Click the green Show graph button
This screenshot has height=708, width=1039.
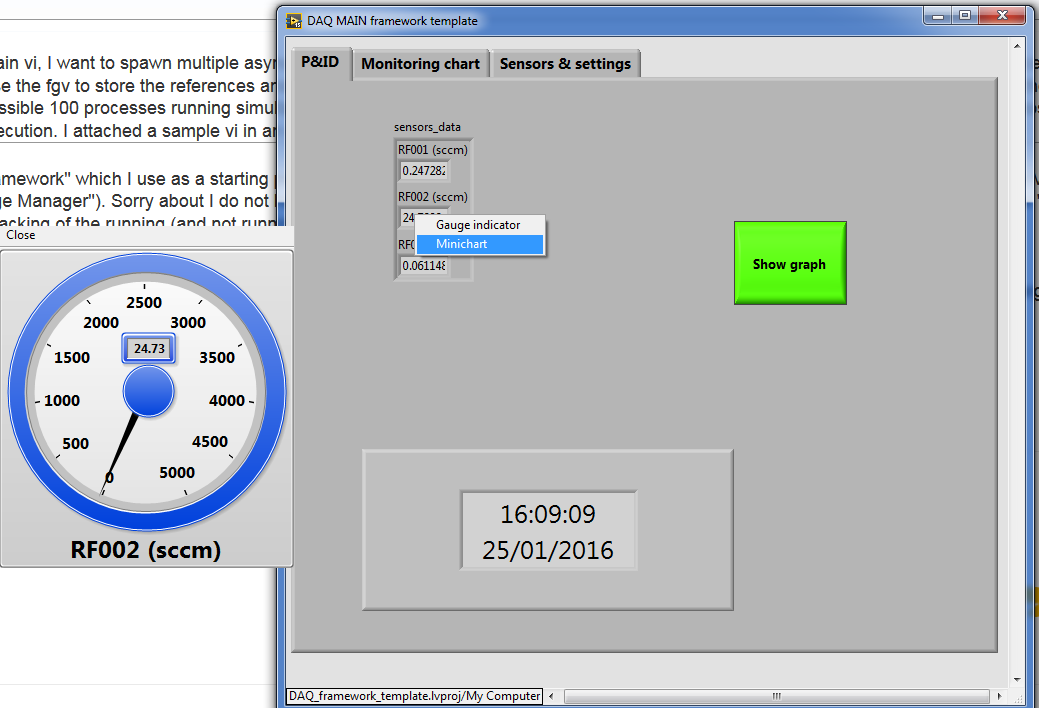coord(790,263)
